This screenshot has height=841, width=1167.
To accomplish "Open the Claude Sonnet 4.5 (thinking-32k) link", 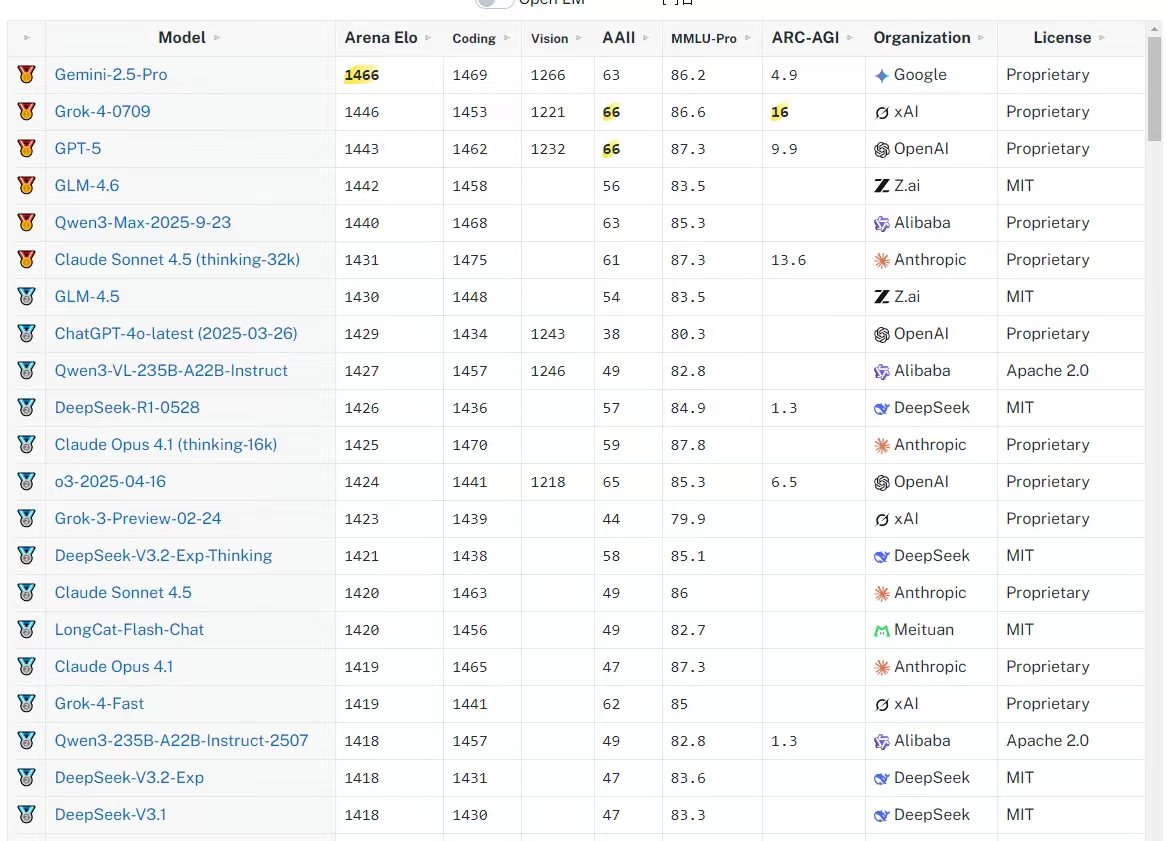I will click(177, 259).
